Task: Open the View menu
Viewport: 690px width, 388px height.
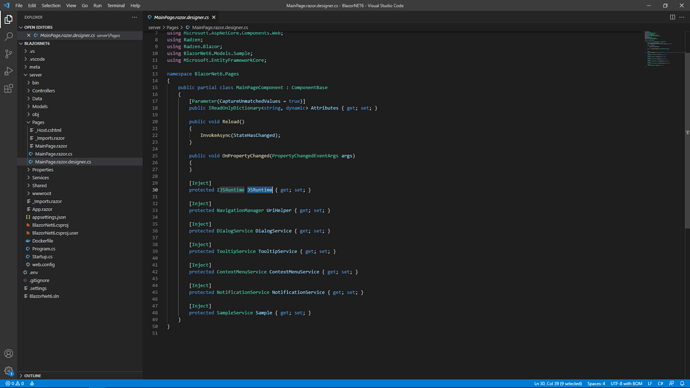Action: (x=71, y=6)
